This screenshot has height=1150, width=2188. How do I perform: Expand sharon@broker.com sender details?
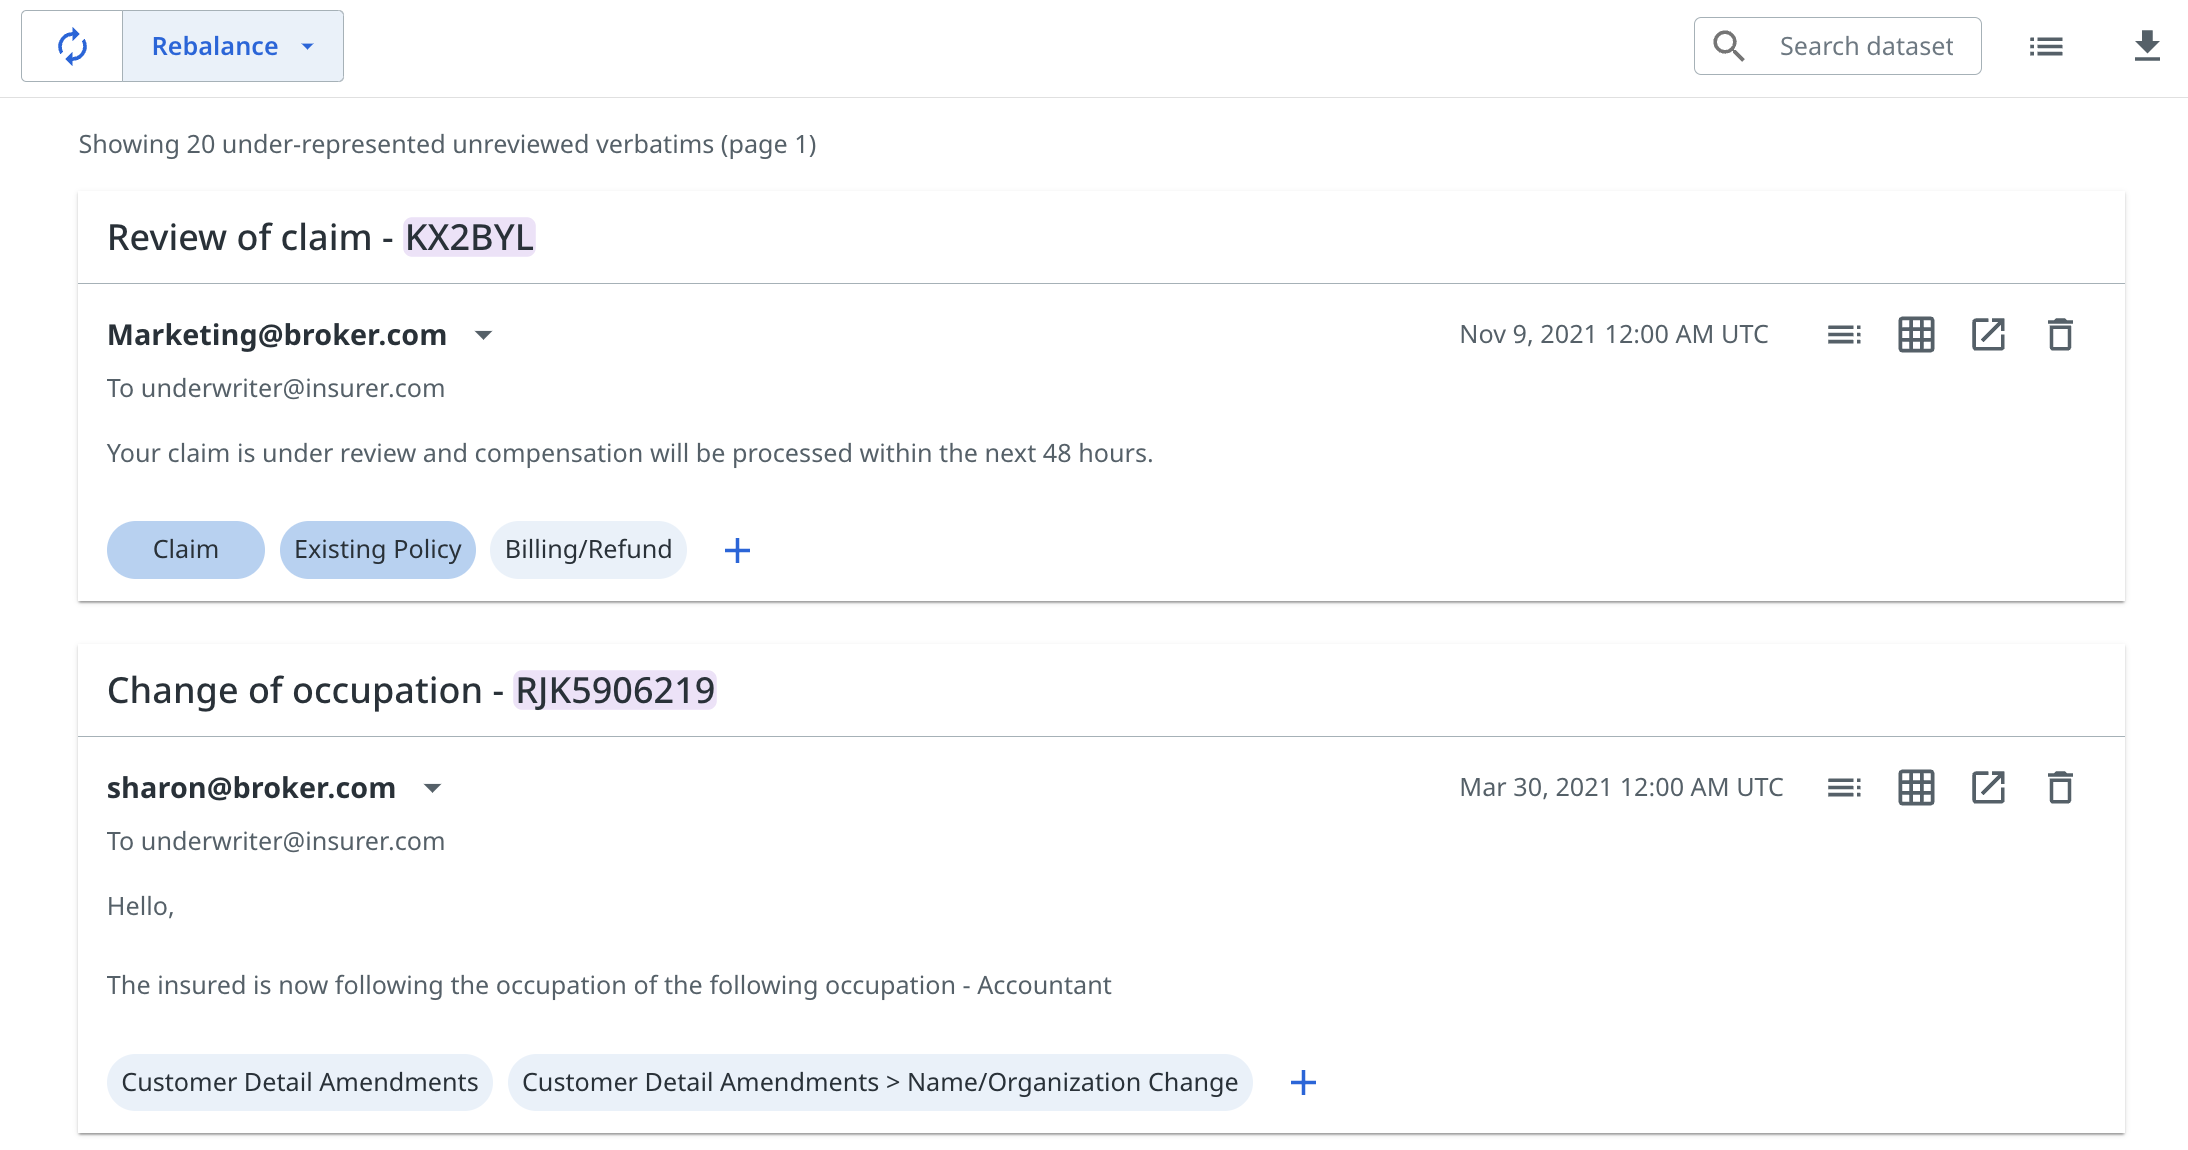pos(432,788)
